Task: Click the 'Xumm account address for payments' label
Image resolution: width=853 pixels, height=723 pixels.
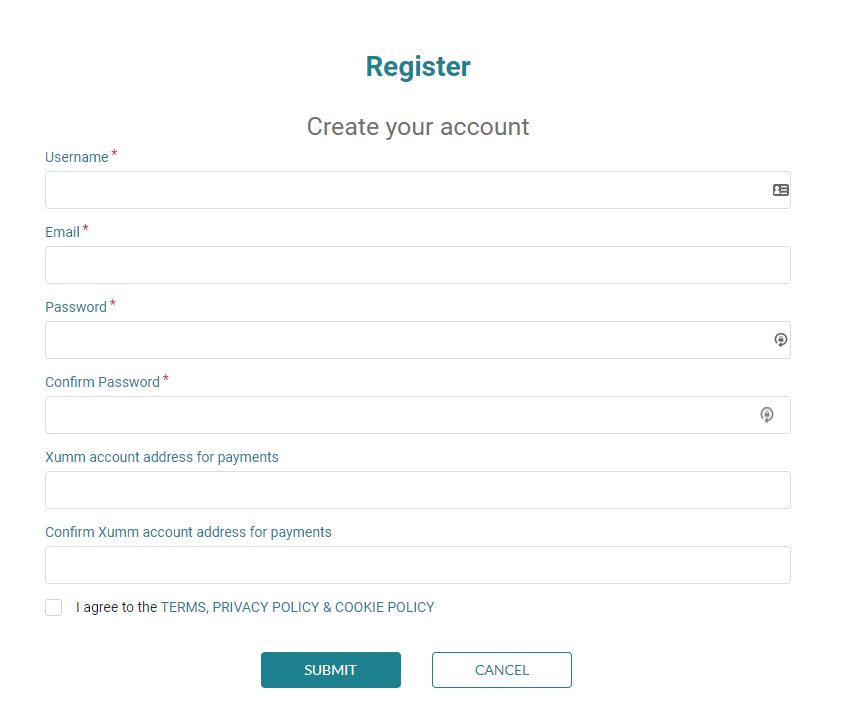Action: coord(162,458)
